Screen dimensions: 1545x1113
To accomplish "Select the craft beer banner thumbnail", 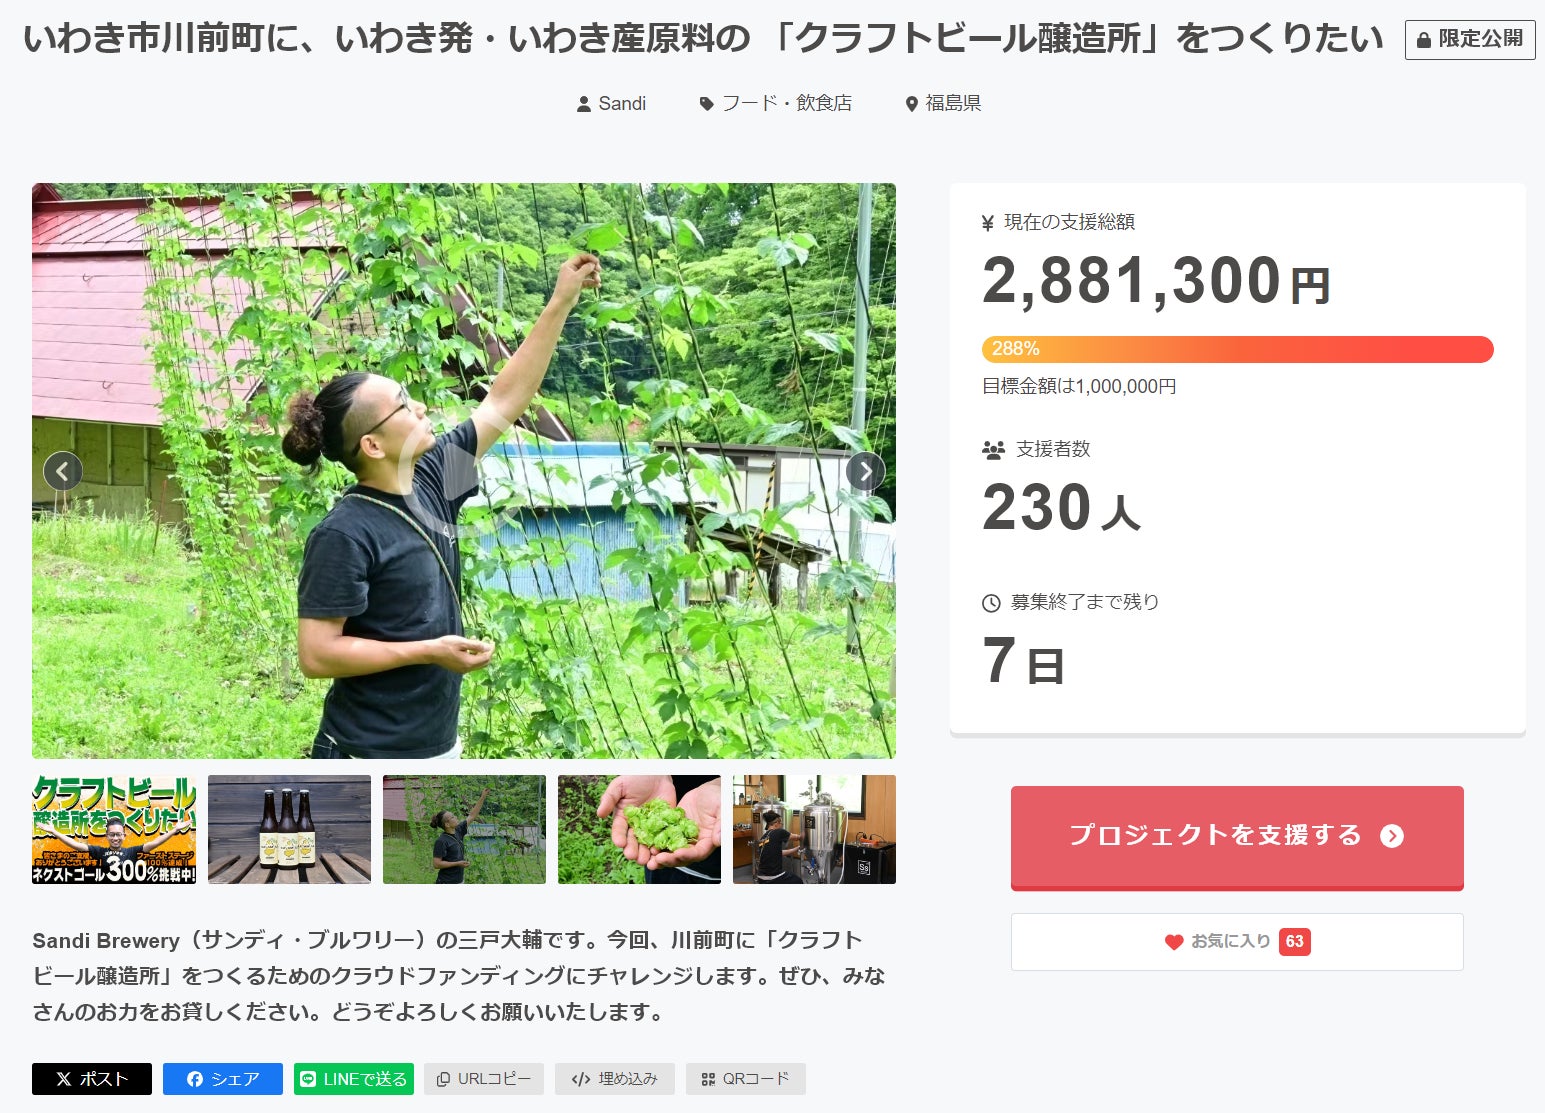I will tap(114, 829).
